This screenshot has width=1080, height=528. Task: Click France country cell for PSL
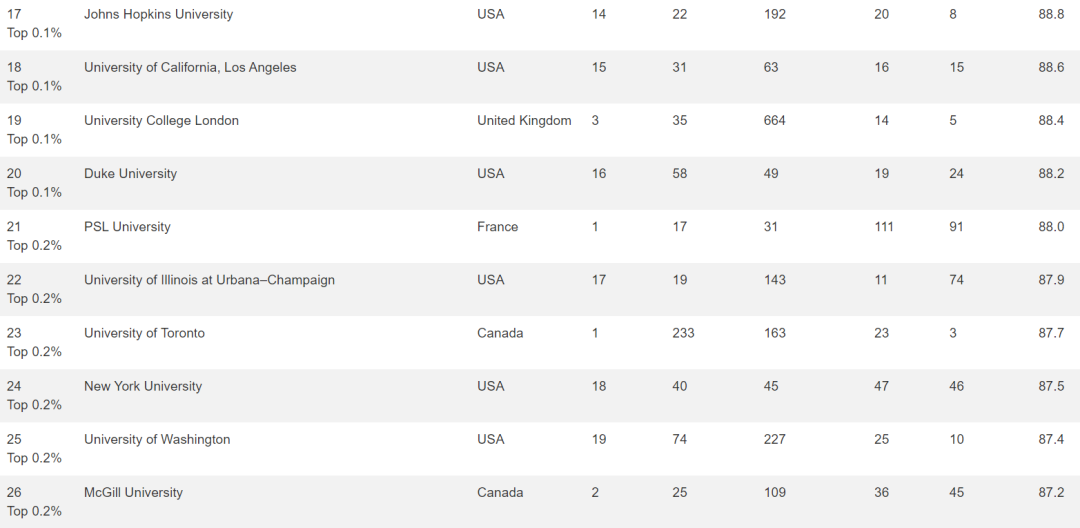pos(497,226)
